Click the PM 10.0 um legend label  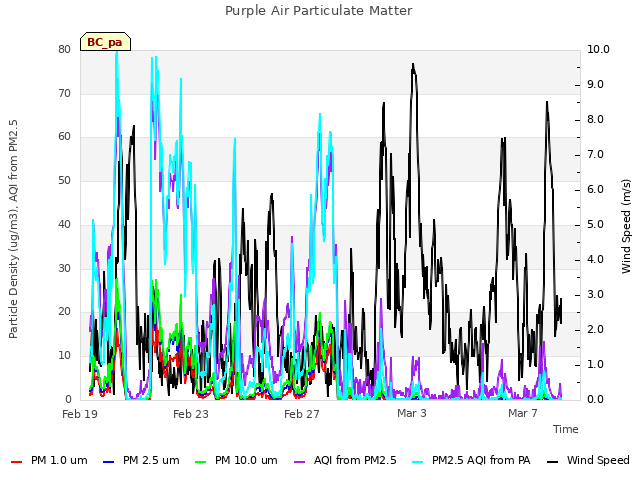(246, 460)
